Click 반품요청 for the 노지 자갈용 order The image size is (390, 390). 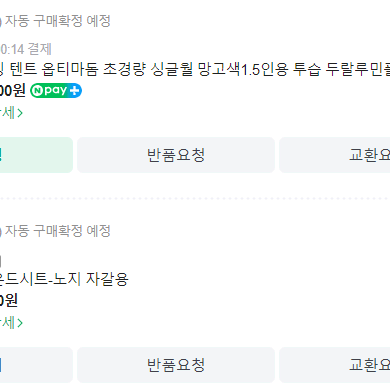pyautogui.click(x=176, y=365)
